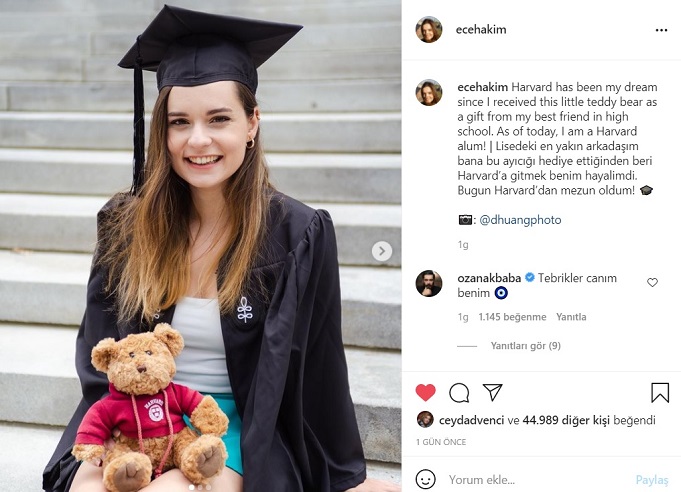Open emoji picker smiley icon

point(426,479)
